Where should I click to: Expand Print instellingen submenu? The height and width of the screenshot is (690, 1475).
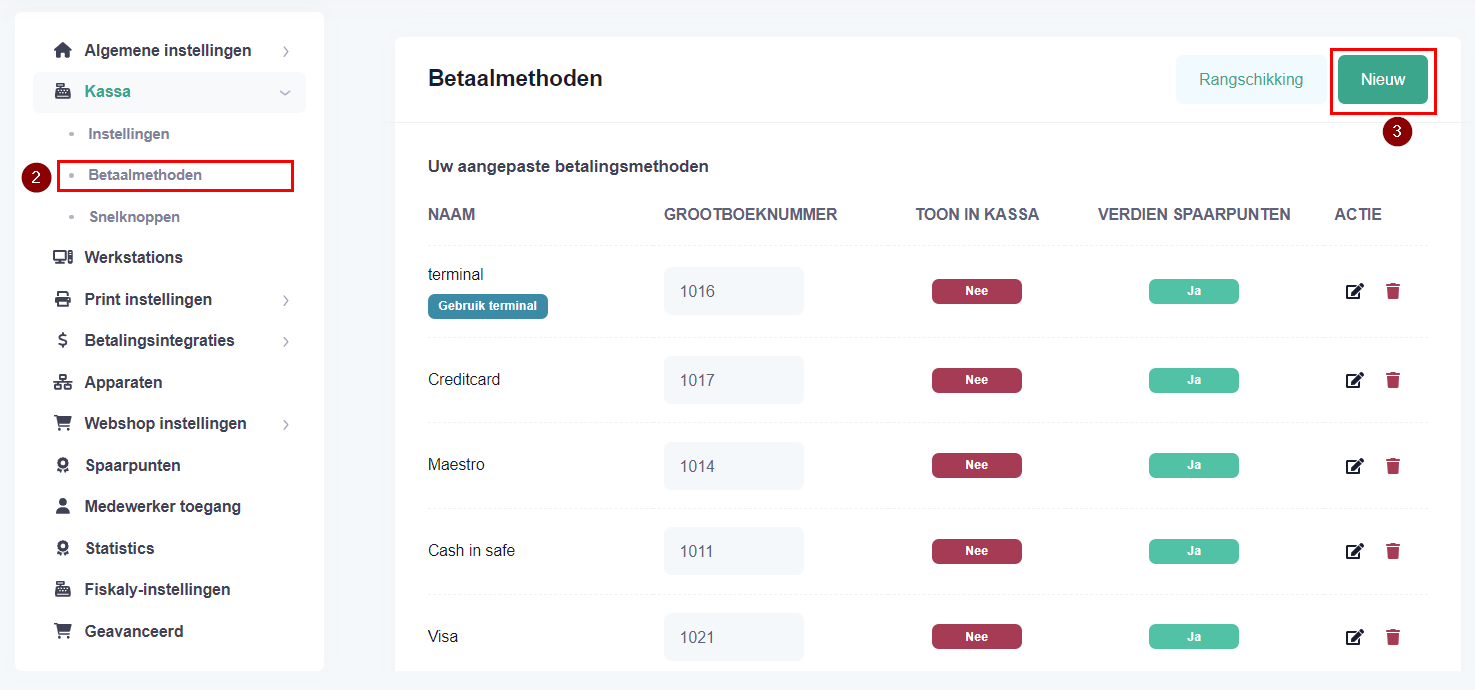pos(286,300)
